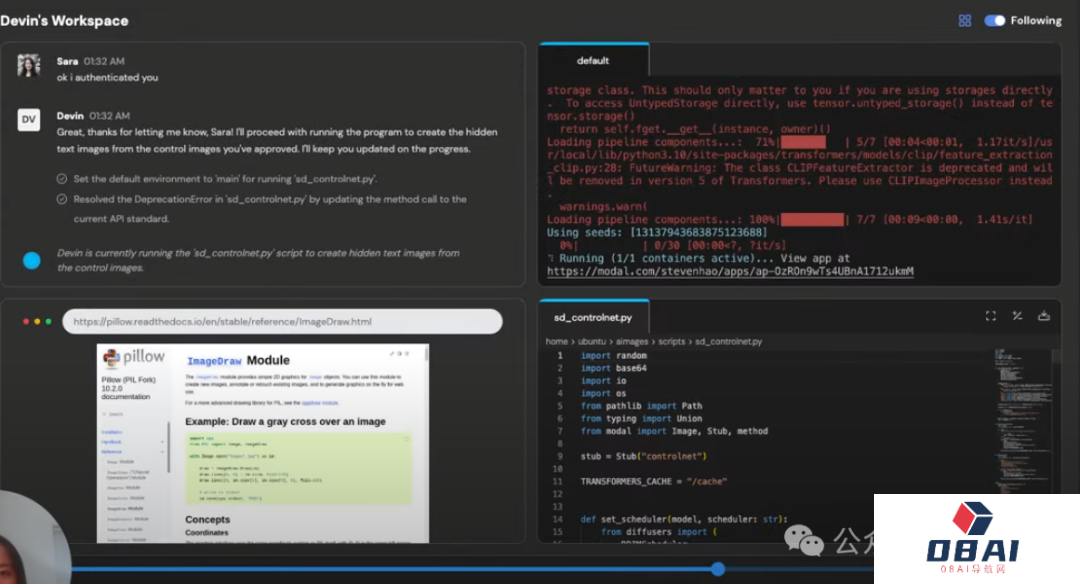Select the 'default' terminal tab
The width and height of the screenshot is (1080, 584).
tap(593, 61)
